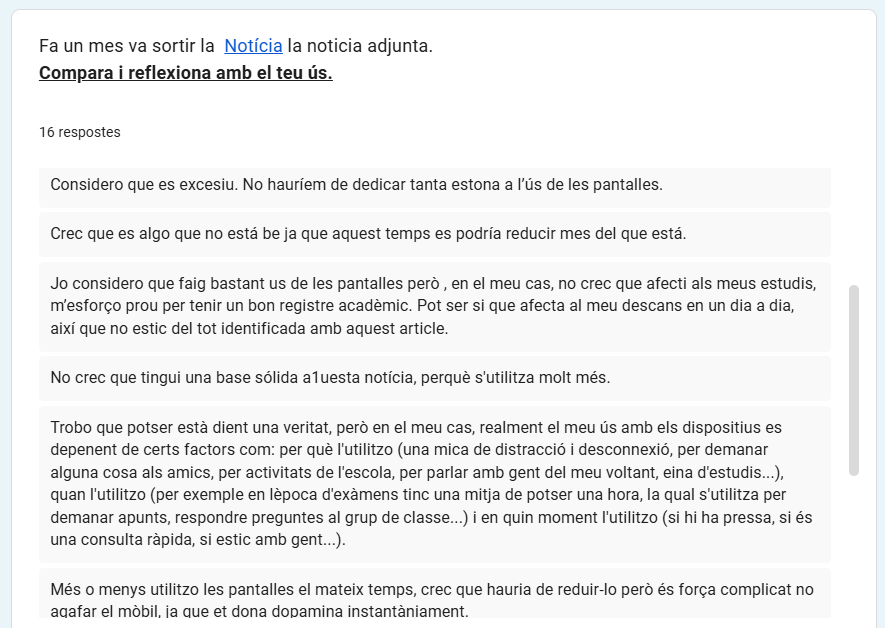This screenshot has height=628, width=885.
Task: Select the response starting "Crec que es algo"
Action: 435,234
